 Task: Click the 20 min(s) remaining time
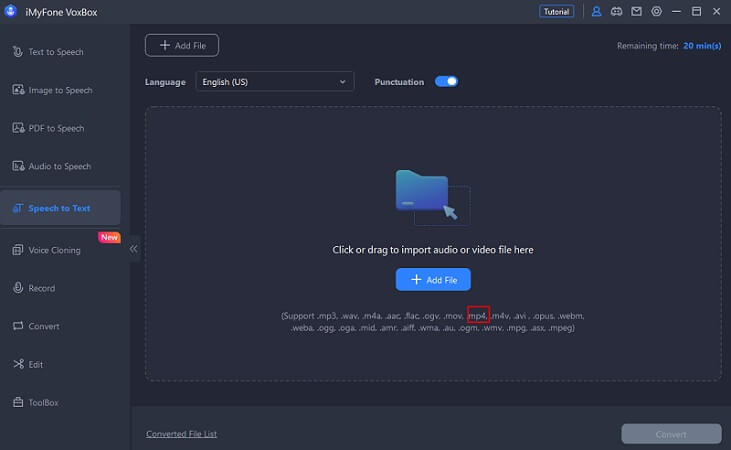[702, 46]
